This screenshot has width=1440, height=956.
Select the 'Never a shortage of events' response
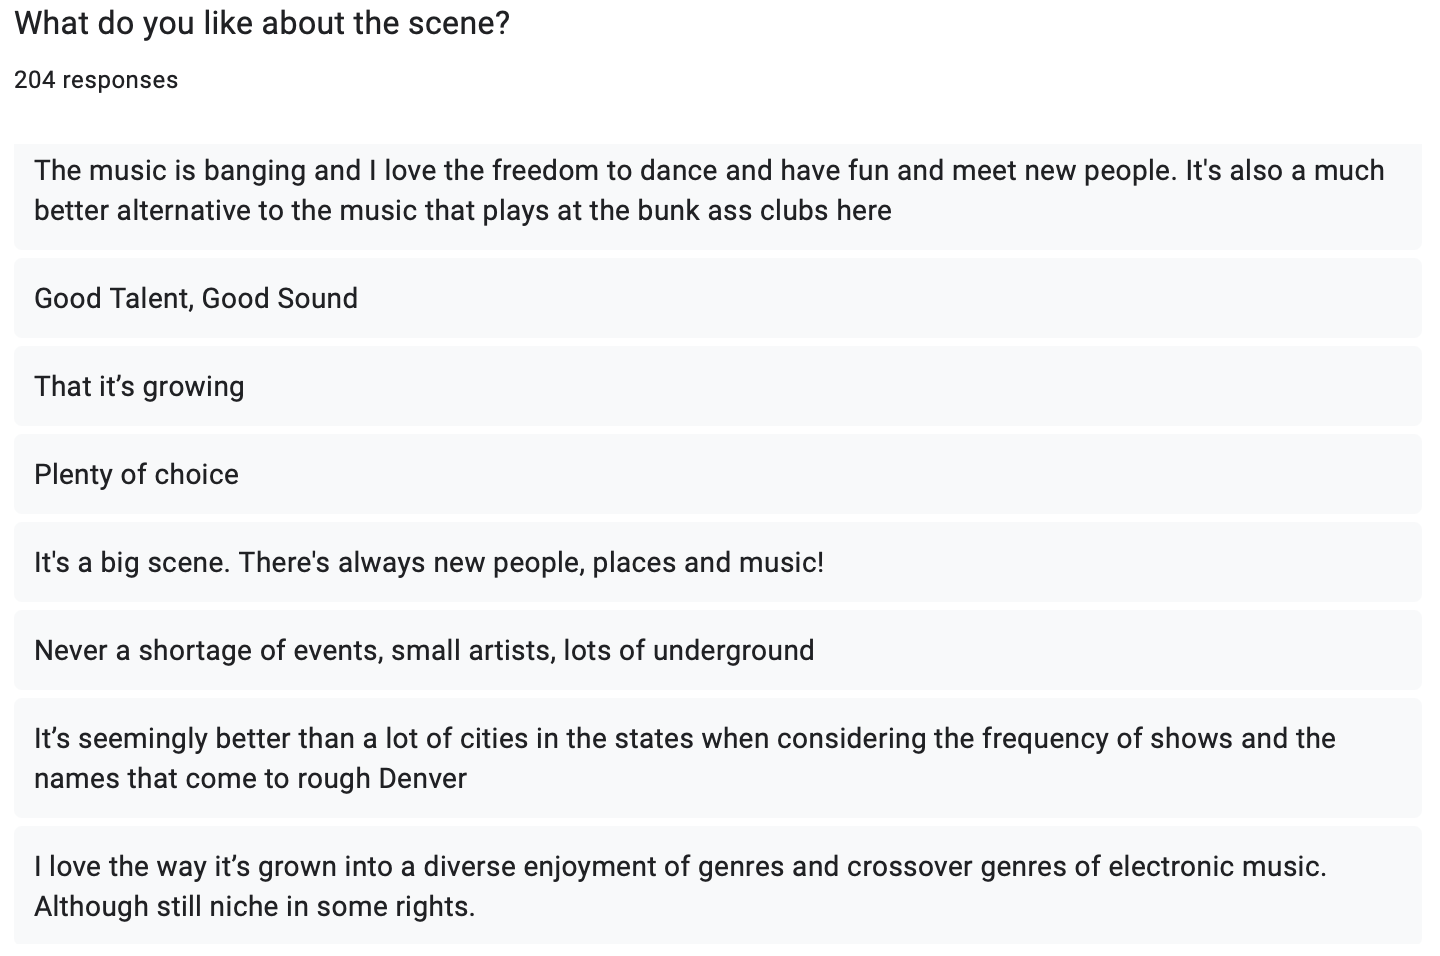[x=718, y=650]
